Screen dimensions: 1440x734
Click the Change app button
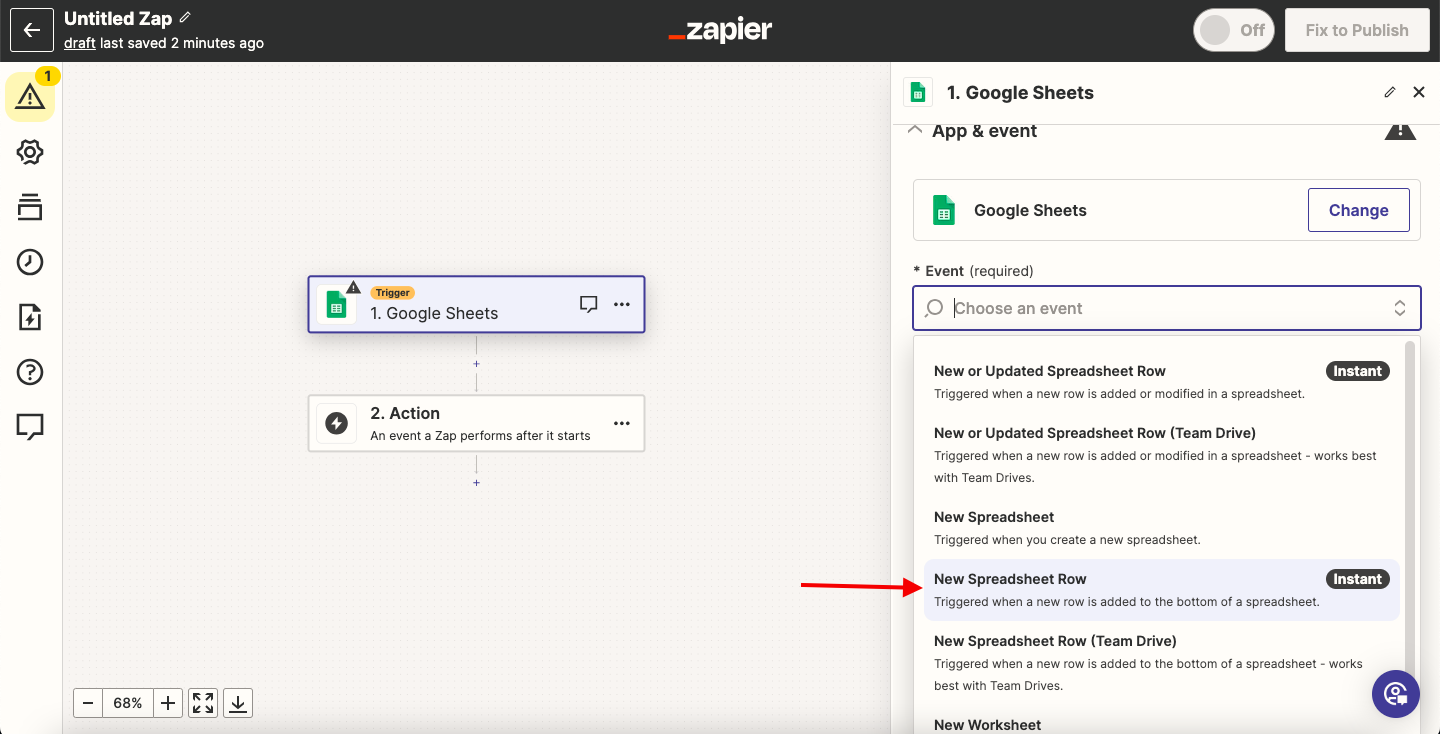click(x=1358, y=210)
